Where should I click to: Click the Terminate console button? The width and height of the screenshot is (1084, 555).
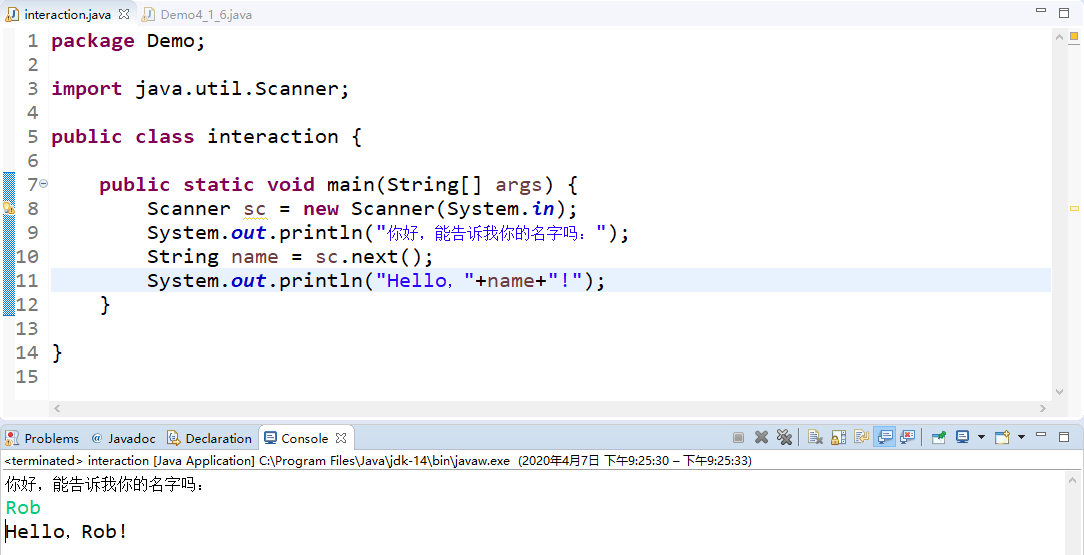coord(738,438)
